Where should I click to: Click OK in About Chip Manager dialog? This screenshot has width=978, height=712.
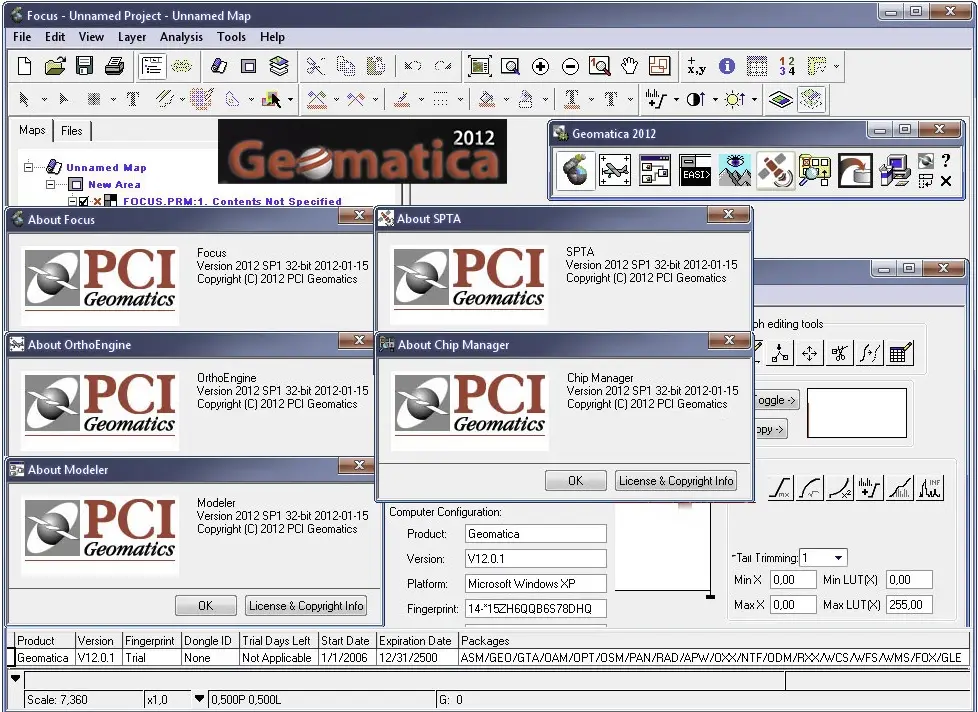coord(575,481)
